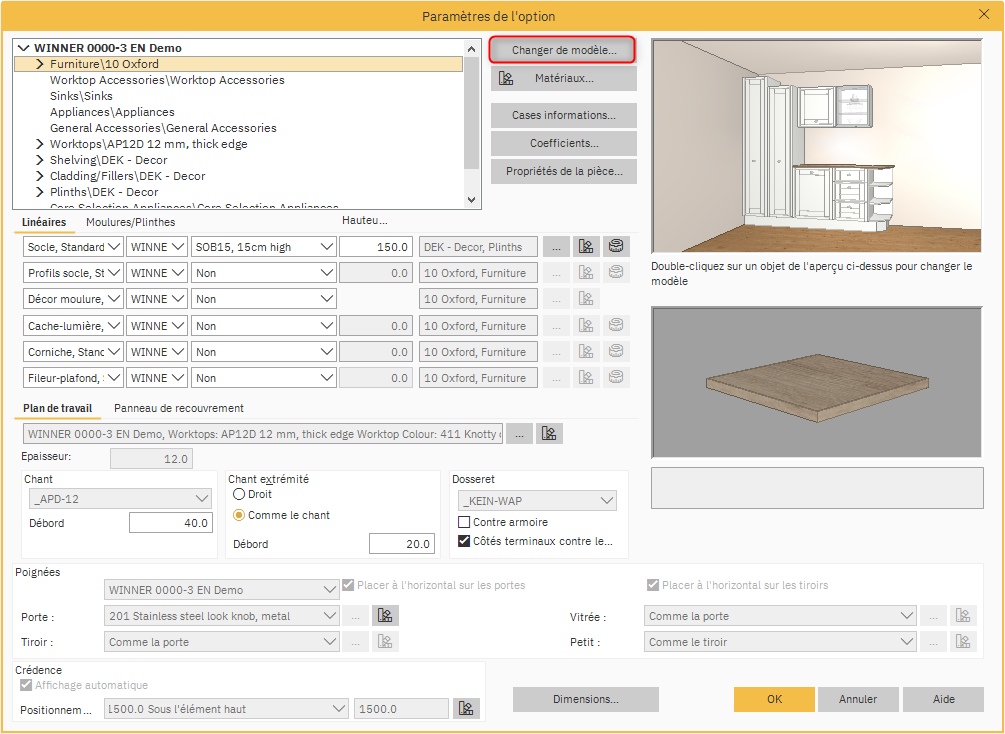
Task: Open the material picker icon beside the worktop description
Action: click(549, 434)
